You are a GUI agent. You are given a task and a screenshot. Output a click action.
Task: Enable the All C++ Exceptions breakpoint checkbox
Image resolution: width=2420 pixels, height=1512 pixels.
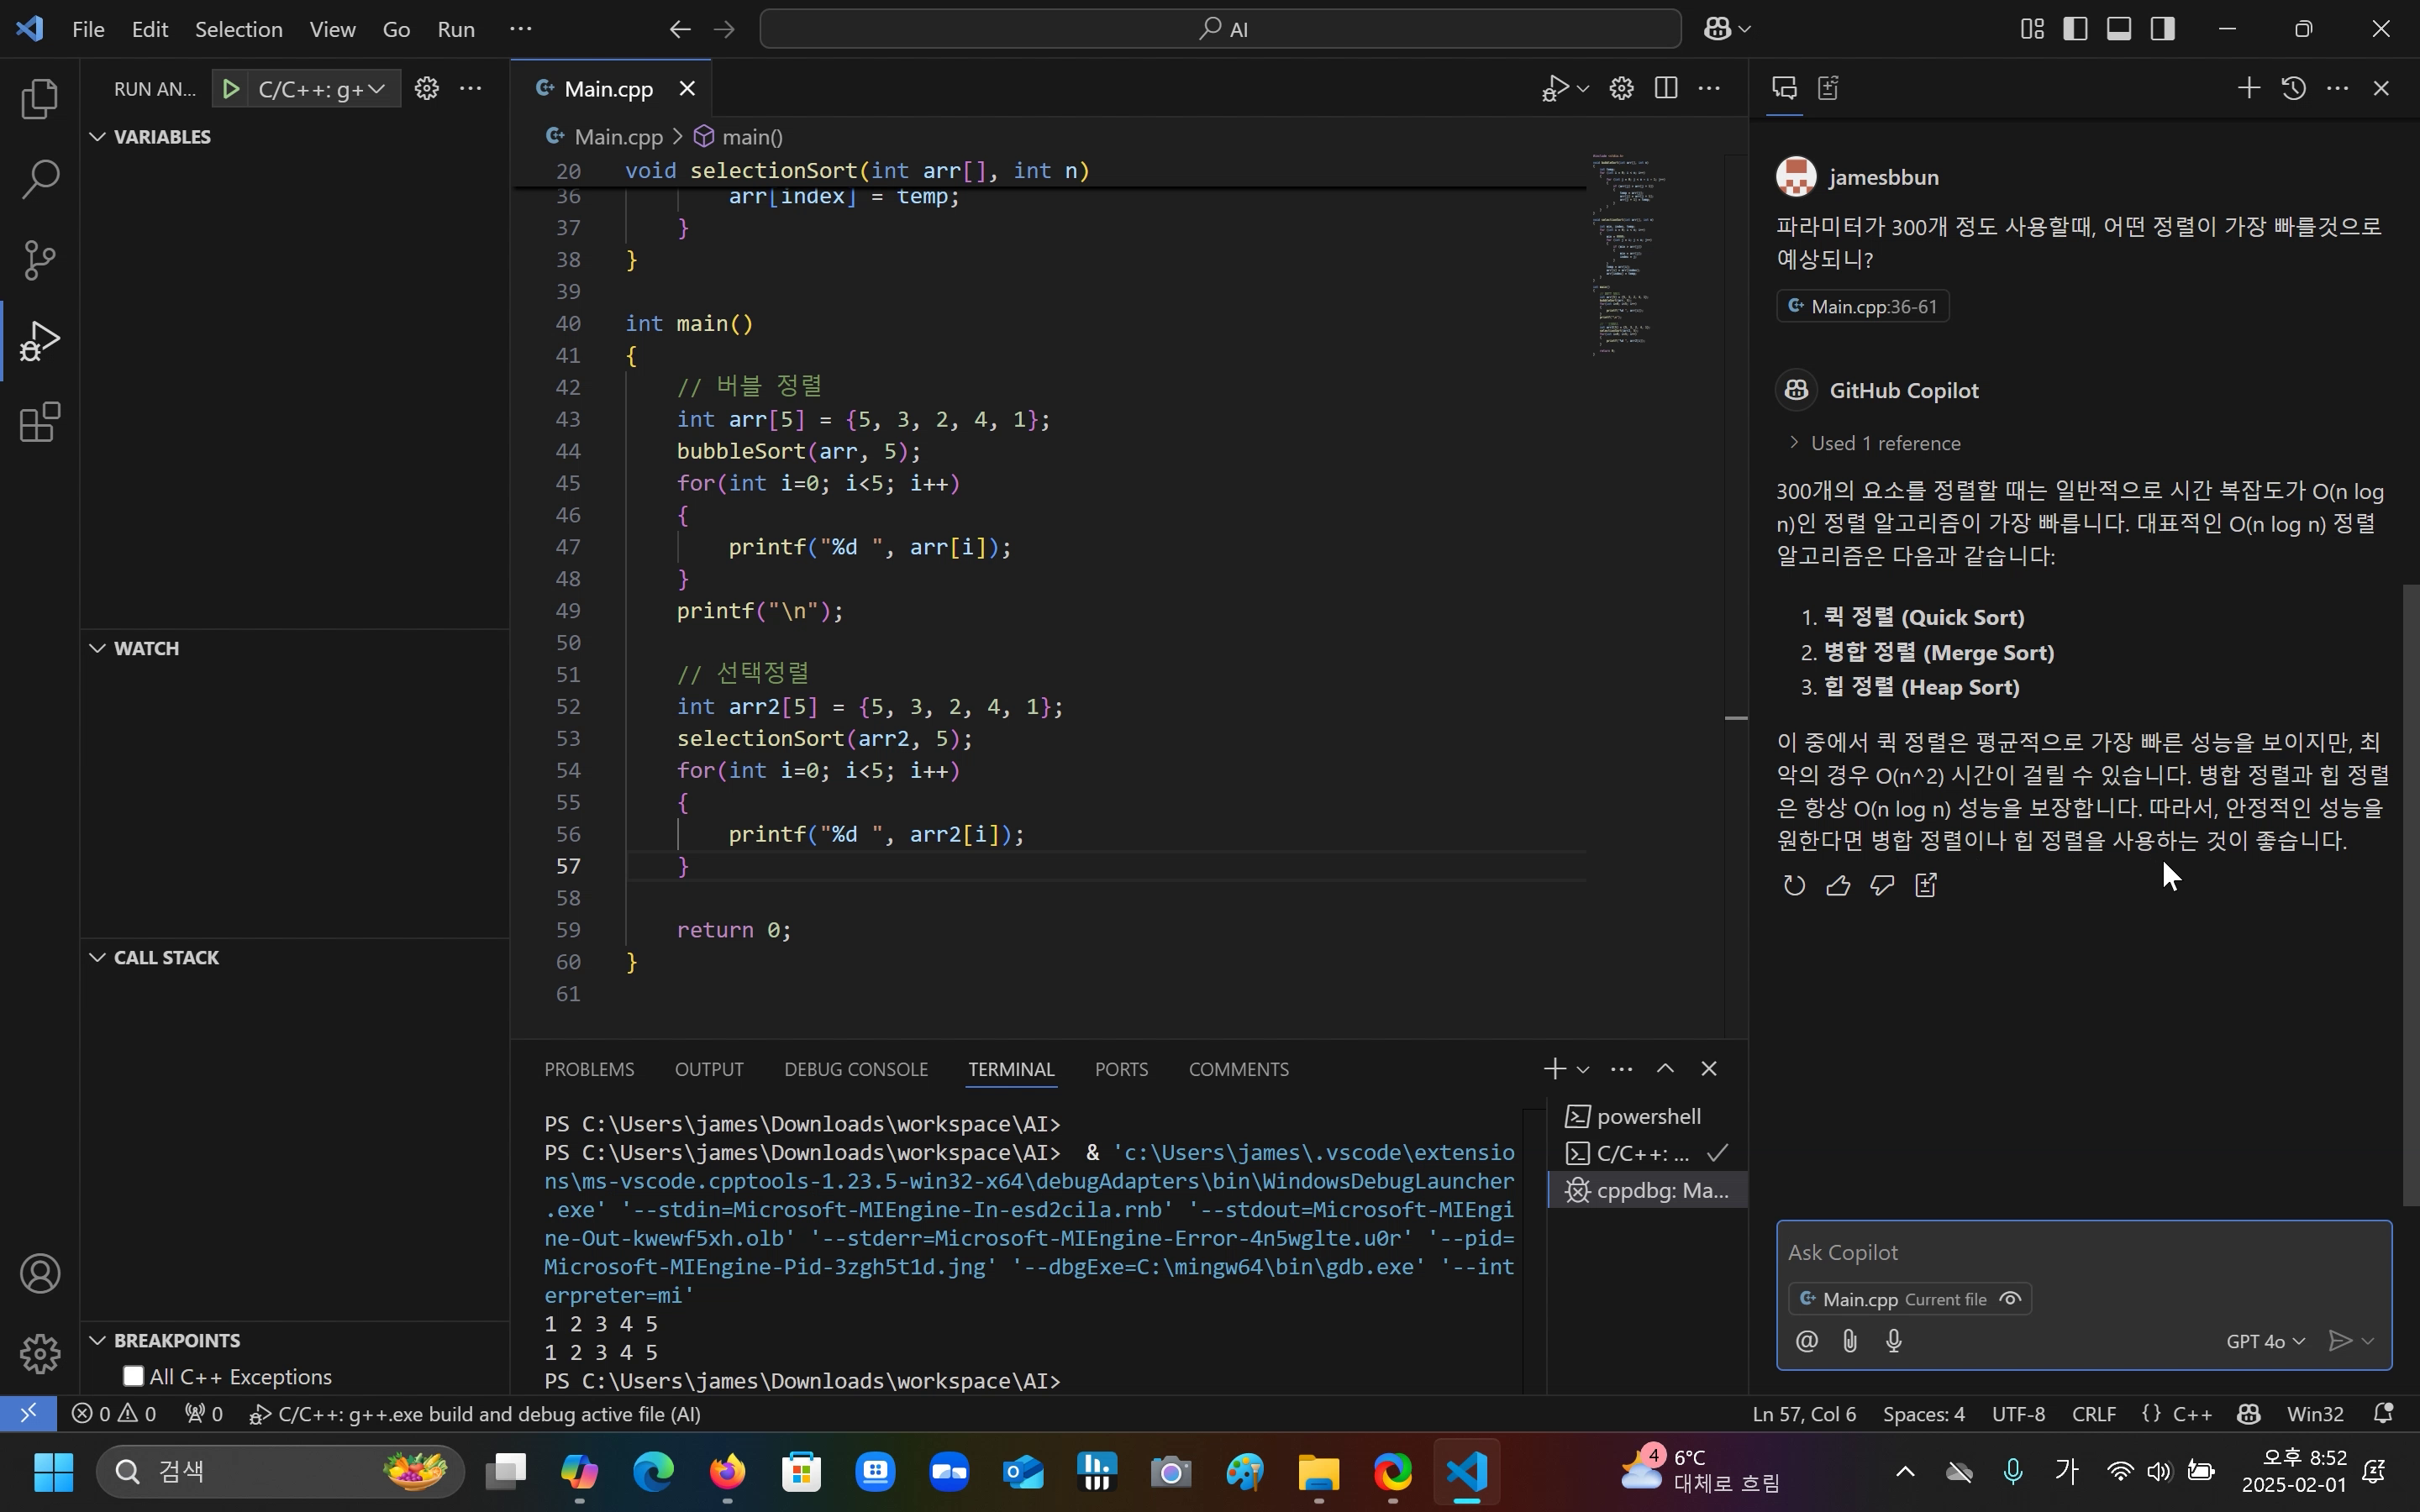tap(133, 1376)
